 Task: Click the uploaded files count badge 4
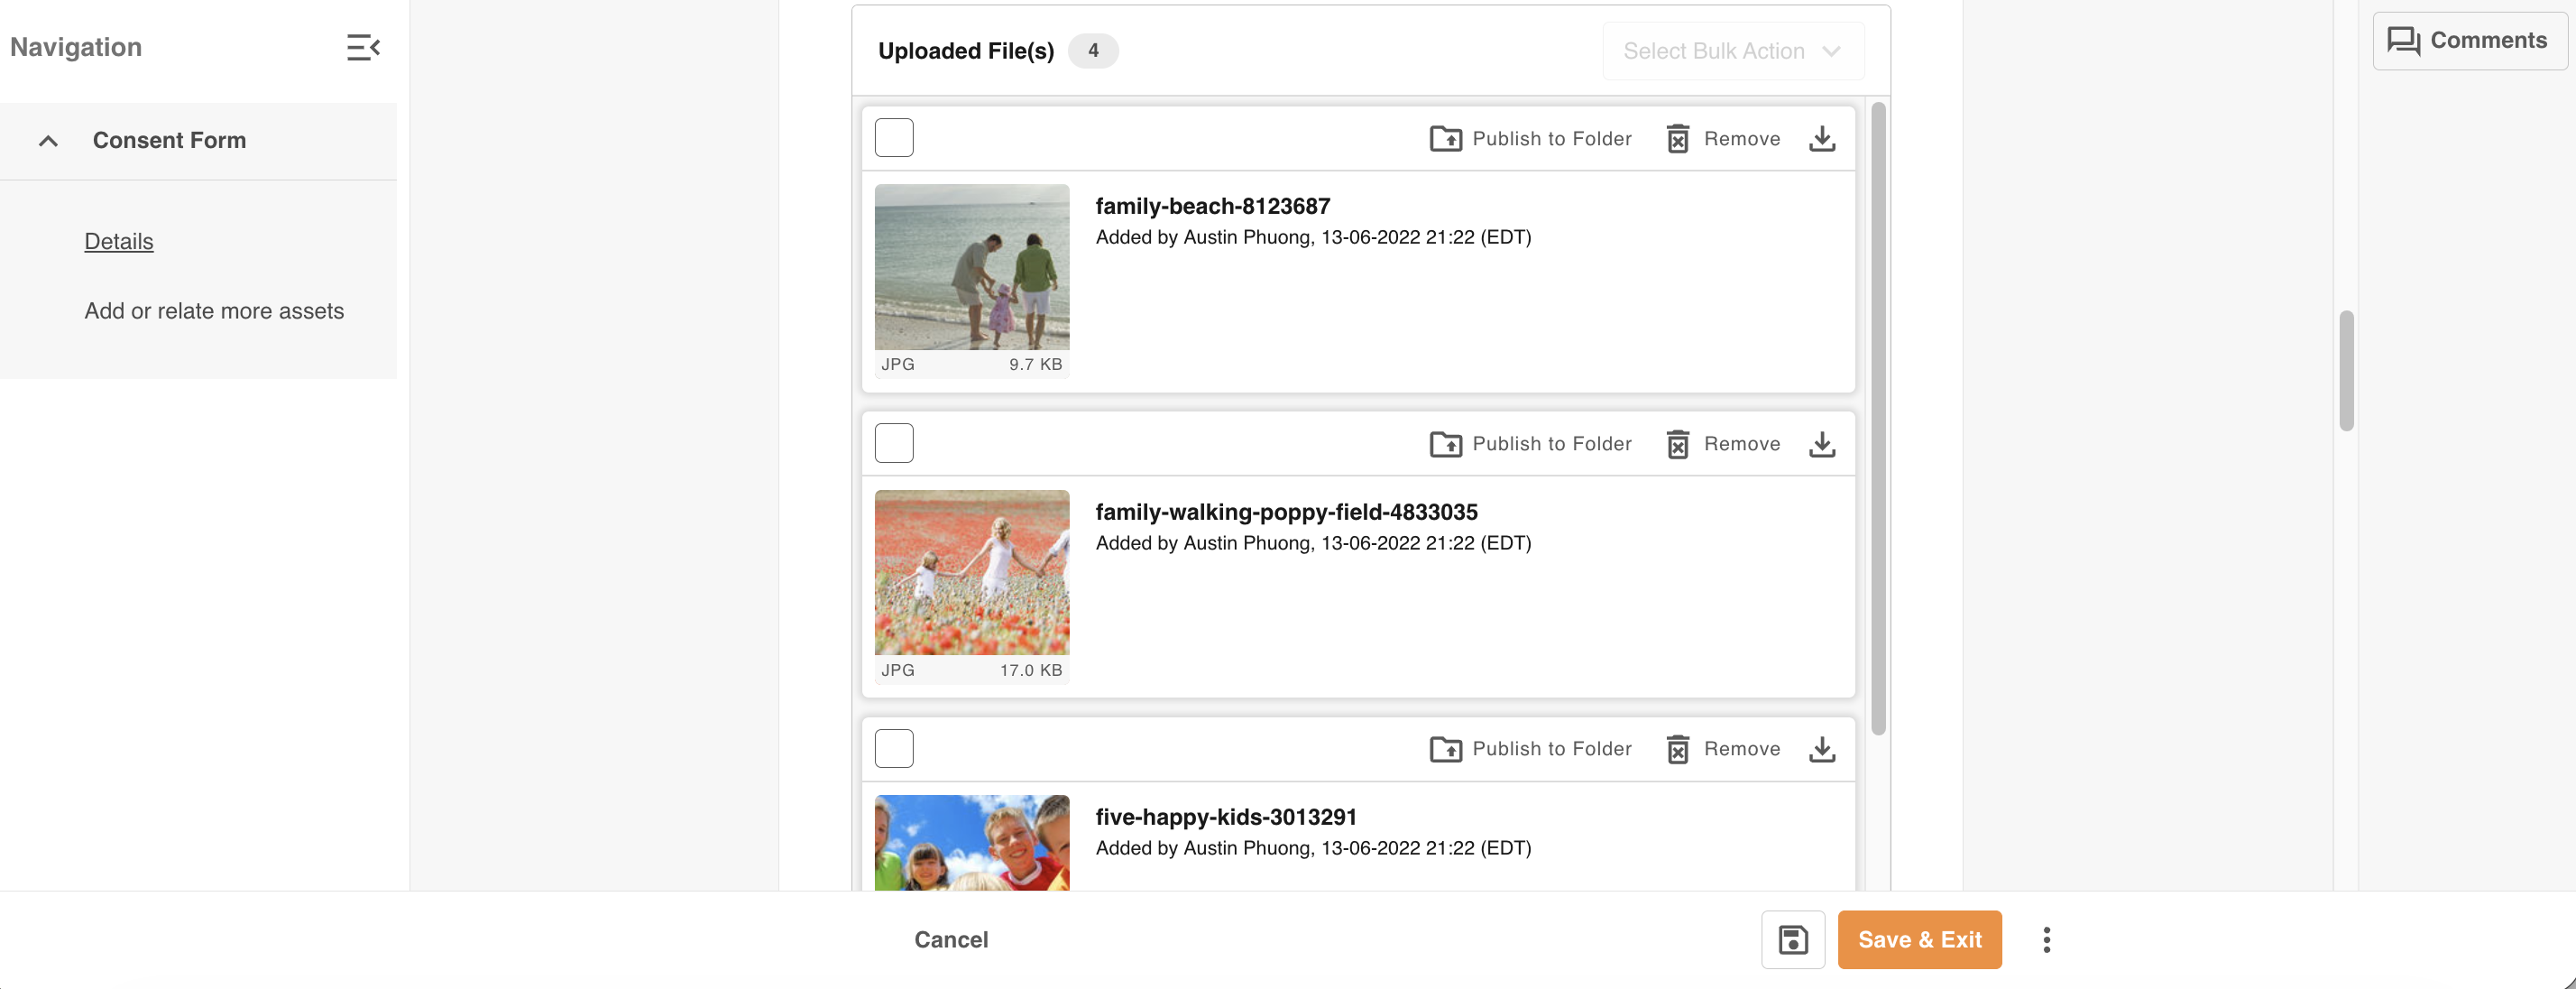pos(1093,51)
